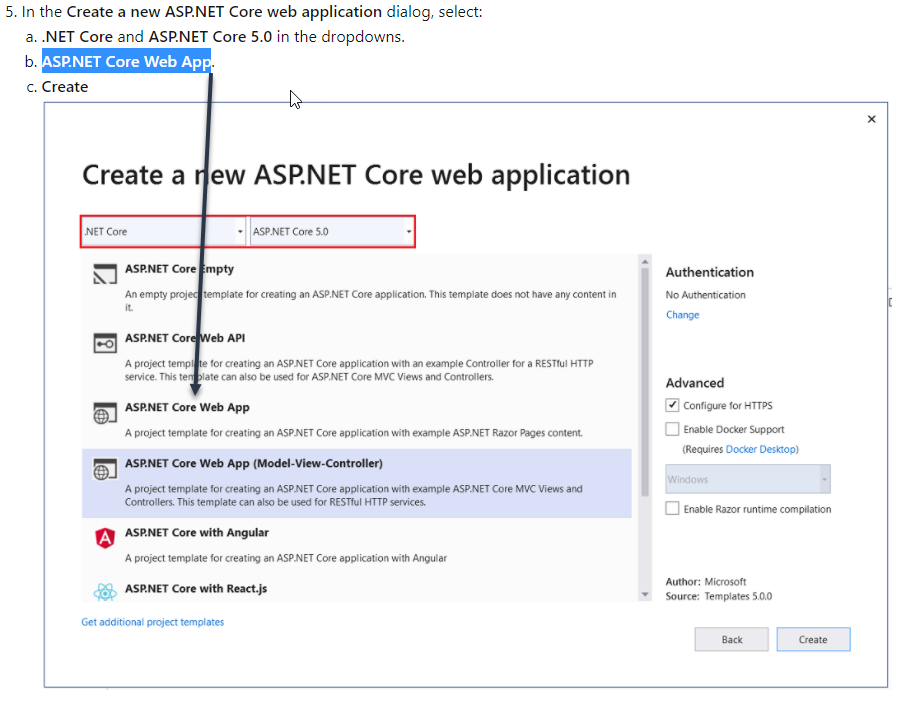Open Get additional project templates
The height and width of the screenshot is (715, 904).
click(152, 621)
